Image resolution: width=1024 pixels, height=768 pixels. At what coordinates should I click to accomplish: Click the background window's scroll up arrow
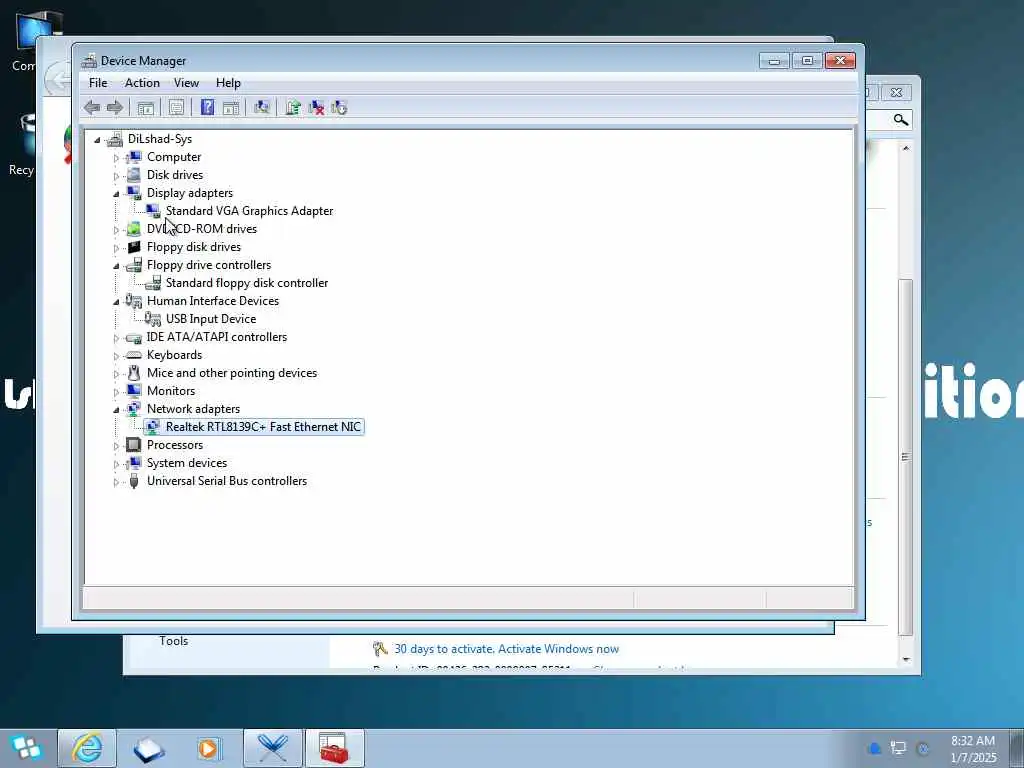pyautogui.click(x=906, y=148)
